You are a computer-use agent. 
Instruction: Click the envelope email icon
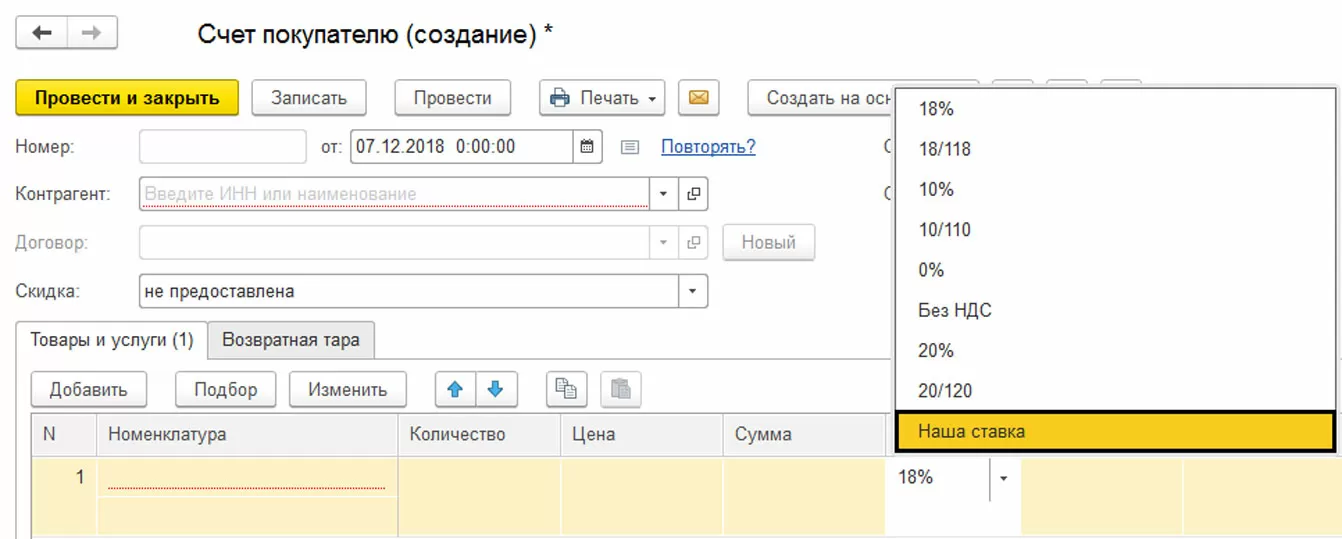699,98
